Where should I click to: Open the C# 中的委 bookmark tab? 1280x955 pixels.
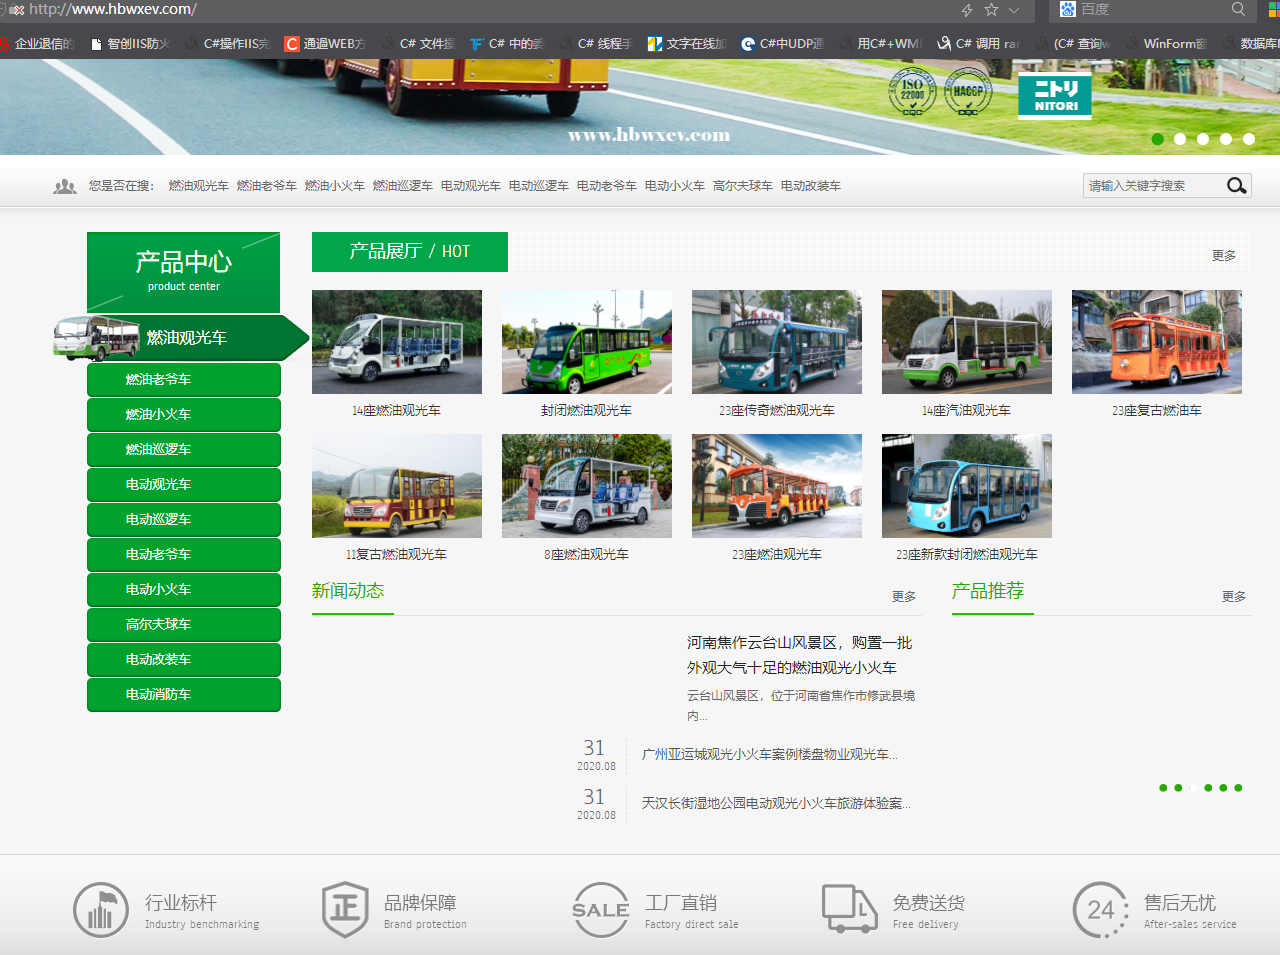click(x=507, y=44)
